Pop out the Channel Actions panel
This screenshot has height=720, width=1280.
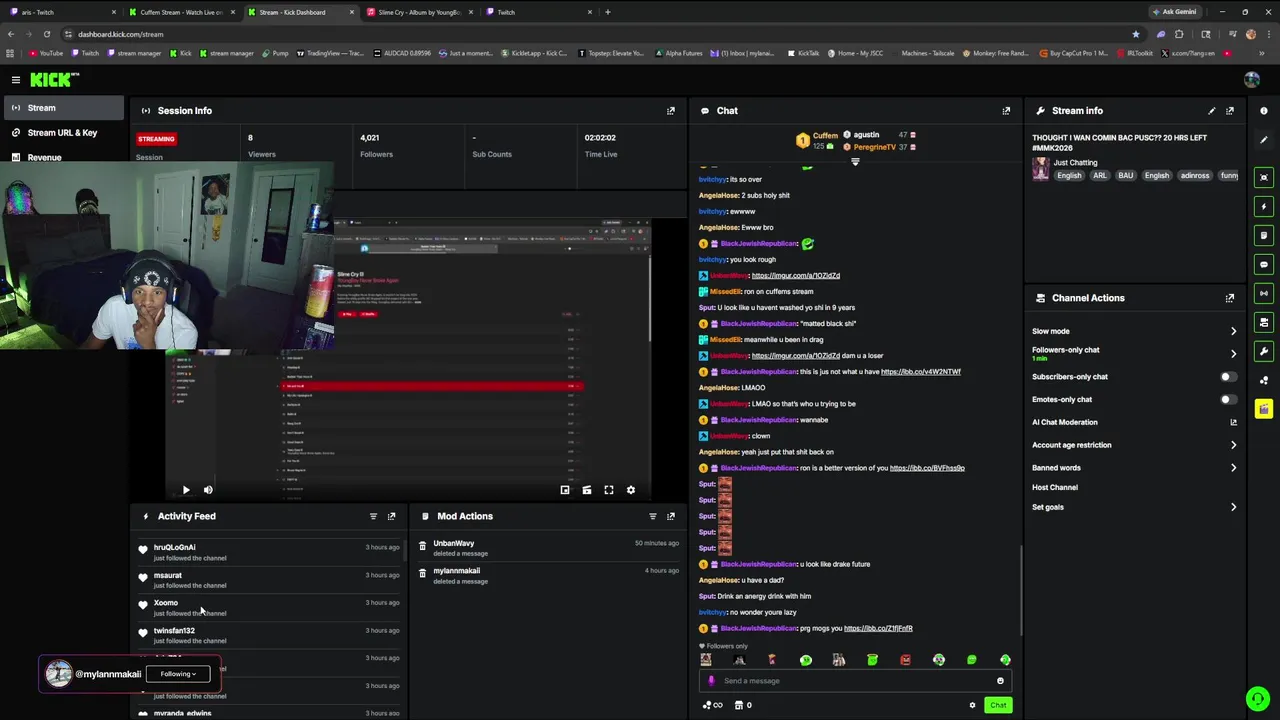(1230, 298)
